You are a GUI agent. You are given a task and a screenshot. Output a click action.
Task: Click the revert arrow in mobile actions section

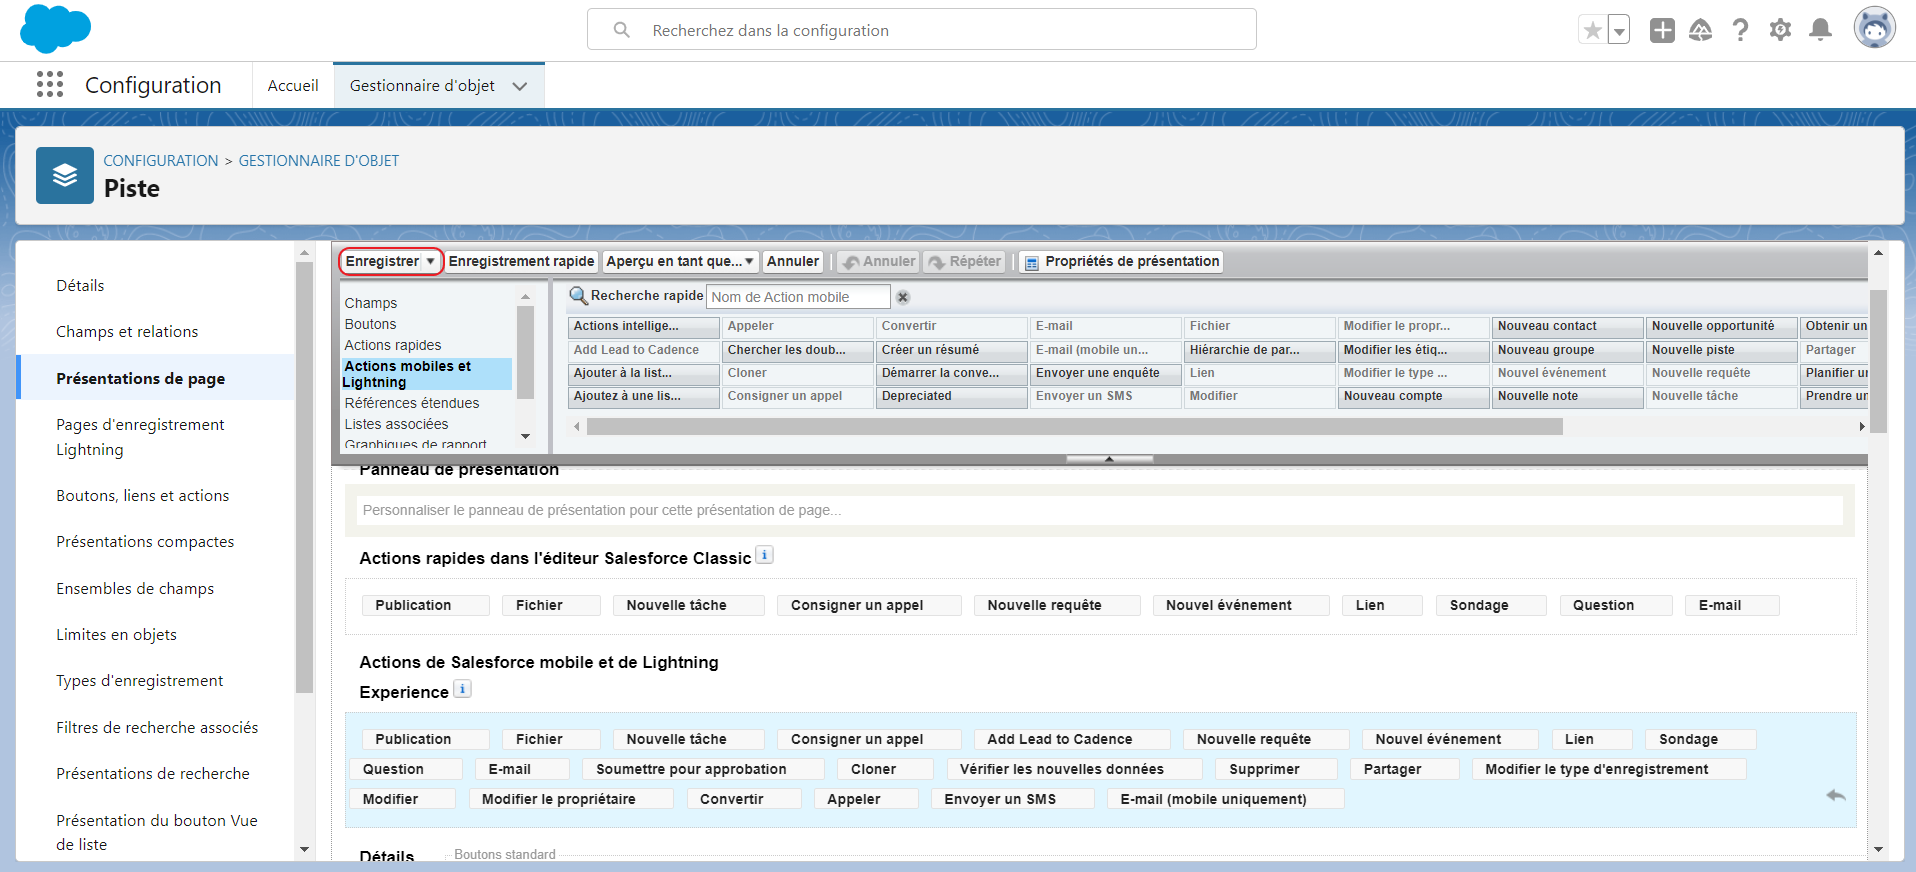point(1836,796)
